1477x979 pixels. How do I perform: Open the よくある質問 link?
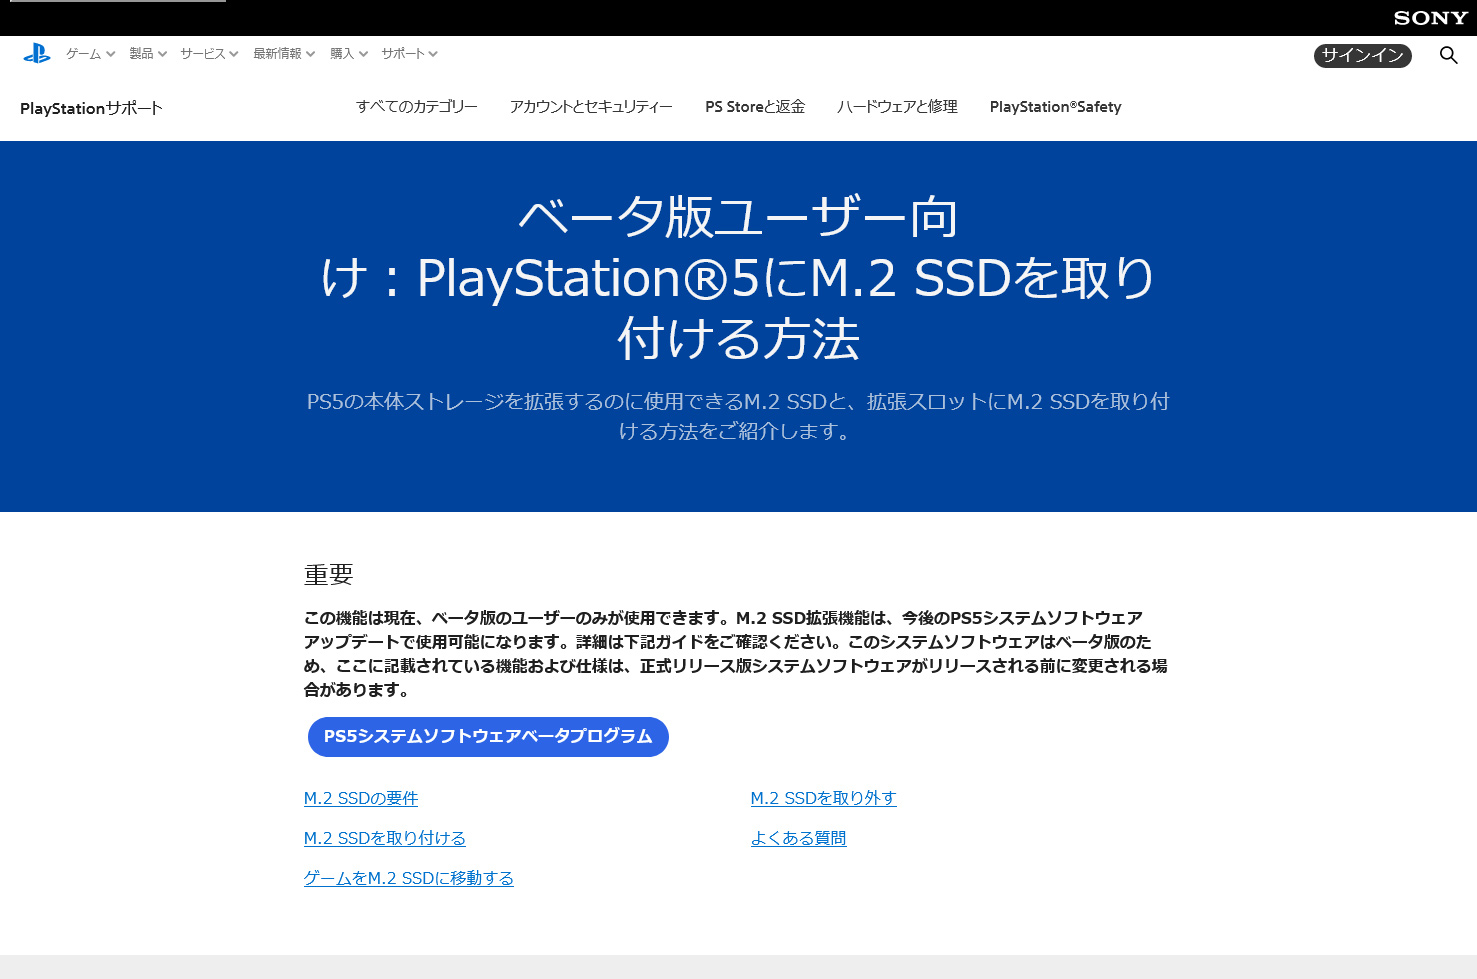click(x=799, y=838)
